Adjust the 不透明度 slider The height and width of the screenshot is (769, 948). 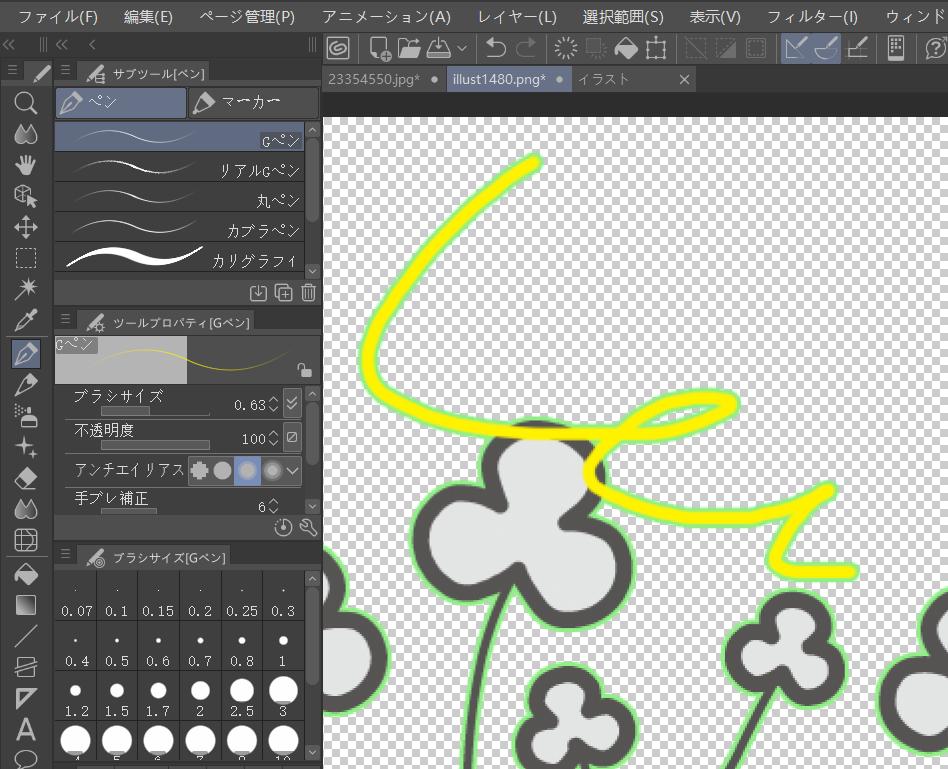[155, 446]
